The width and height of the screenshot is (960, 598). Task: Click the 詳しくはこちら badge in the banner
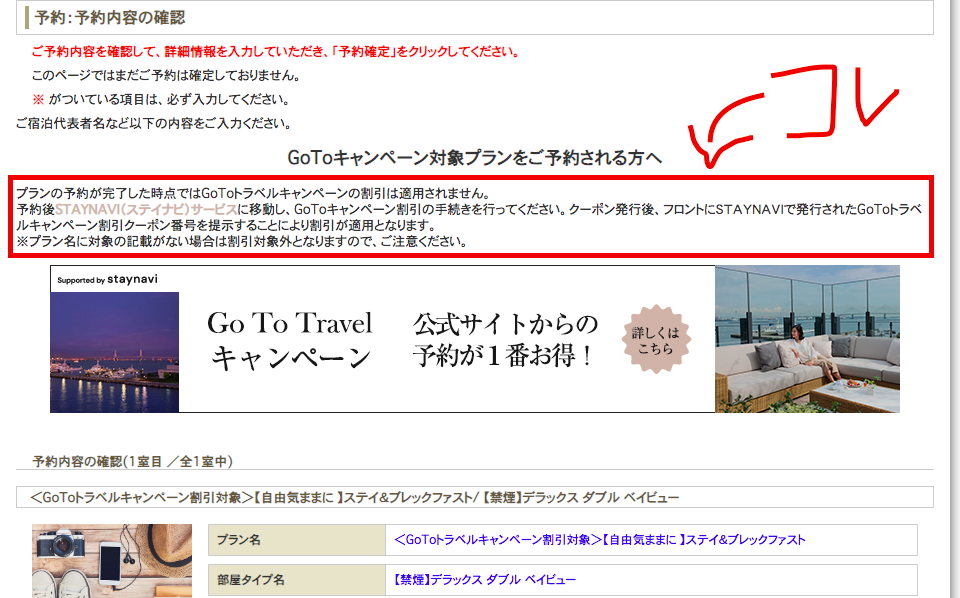(x=656, y=340)
